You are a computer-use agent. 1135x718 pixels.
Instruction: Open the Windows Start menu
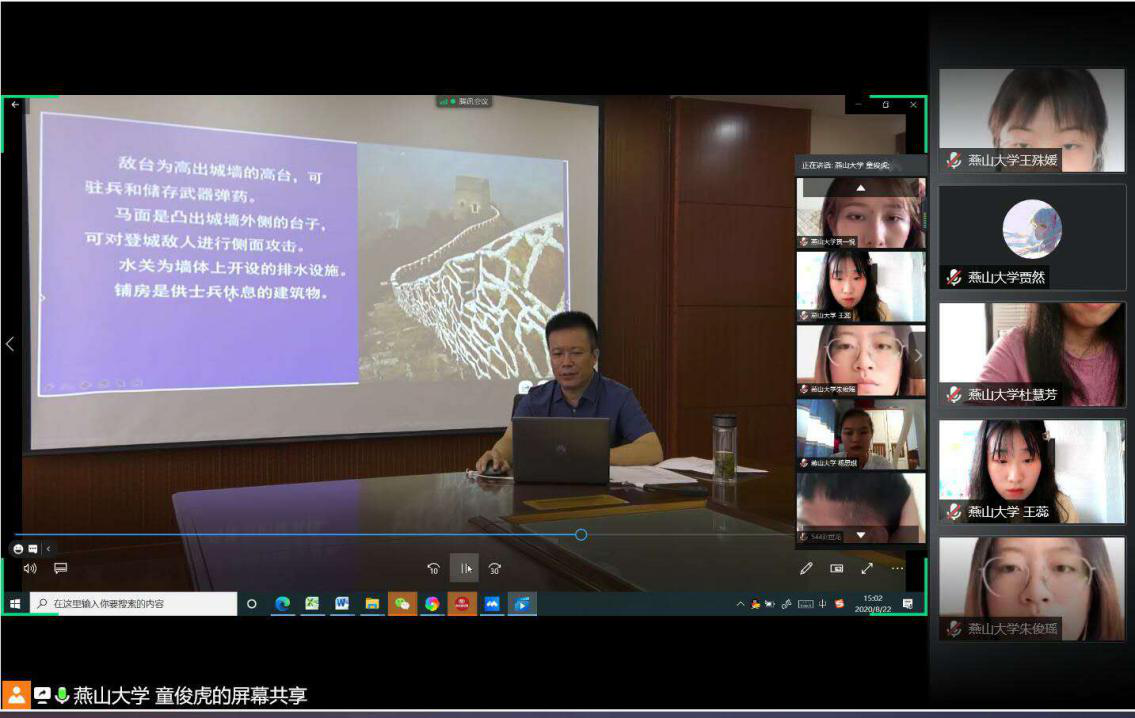pos(14,604)
